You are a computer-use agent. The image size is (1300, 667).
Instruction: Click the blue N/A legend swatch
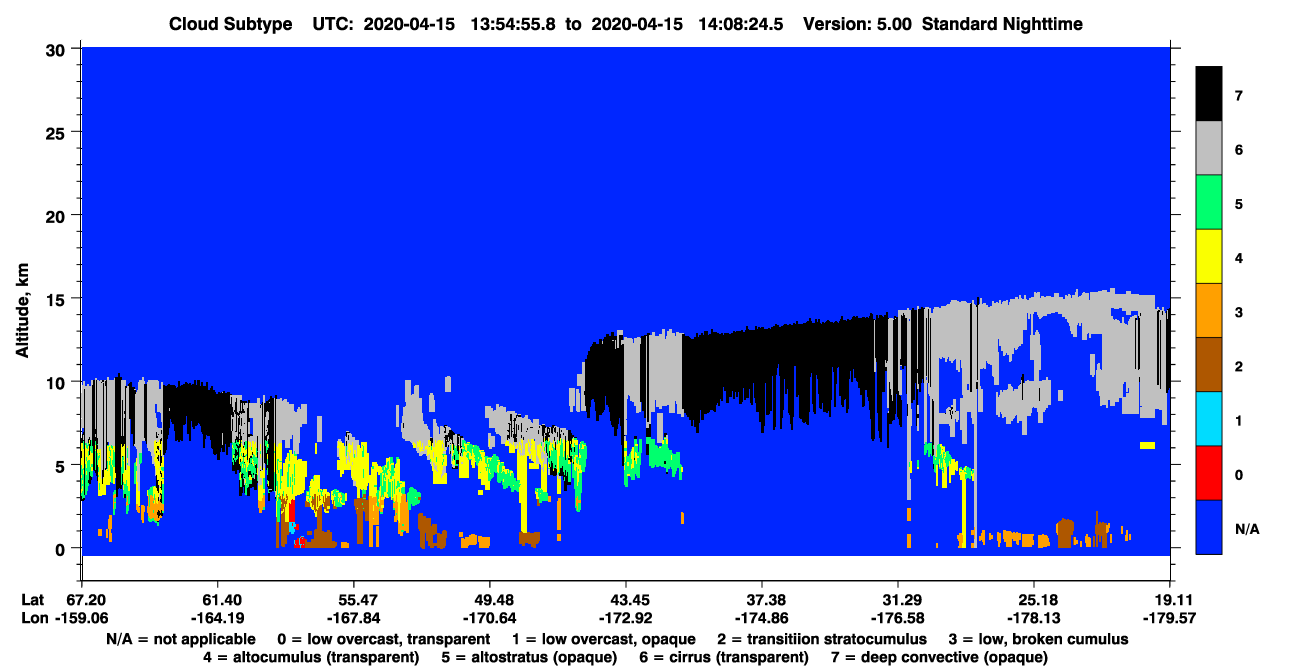[1209, 527]
